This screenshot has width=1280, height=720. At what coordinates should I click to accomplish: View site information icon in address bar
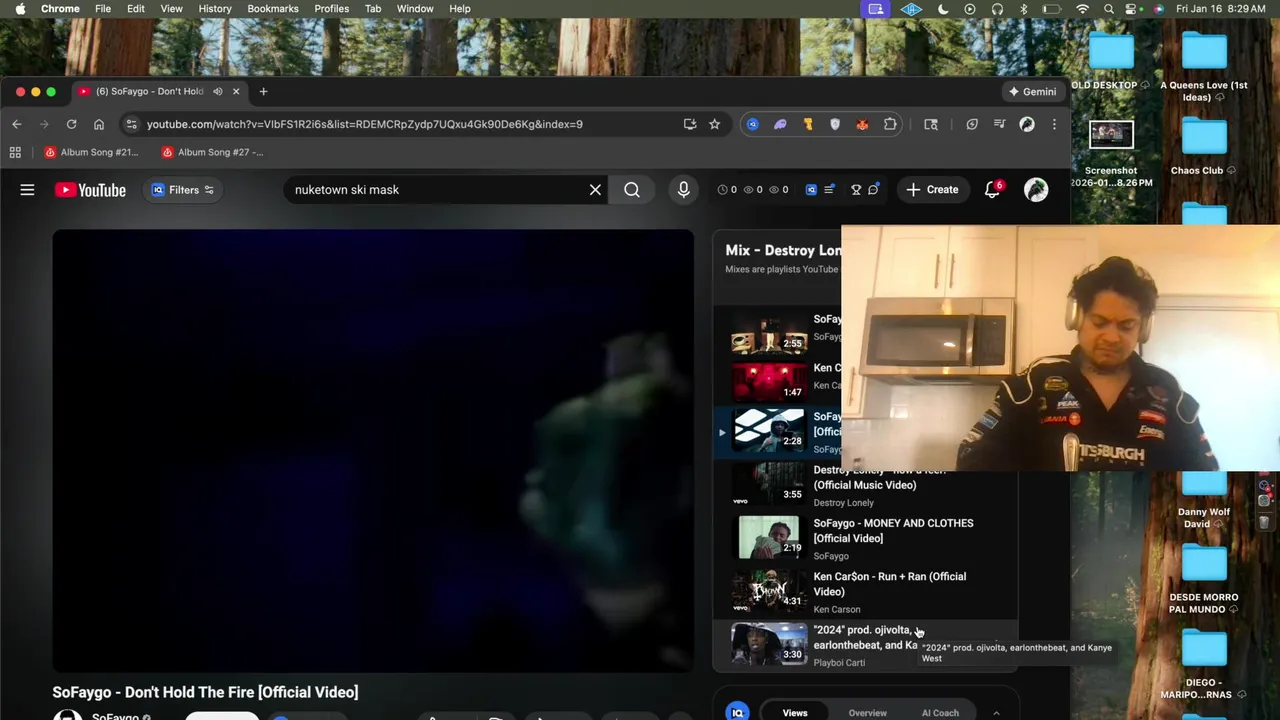pos(131,124)
